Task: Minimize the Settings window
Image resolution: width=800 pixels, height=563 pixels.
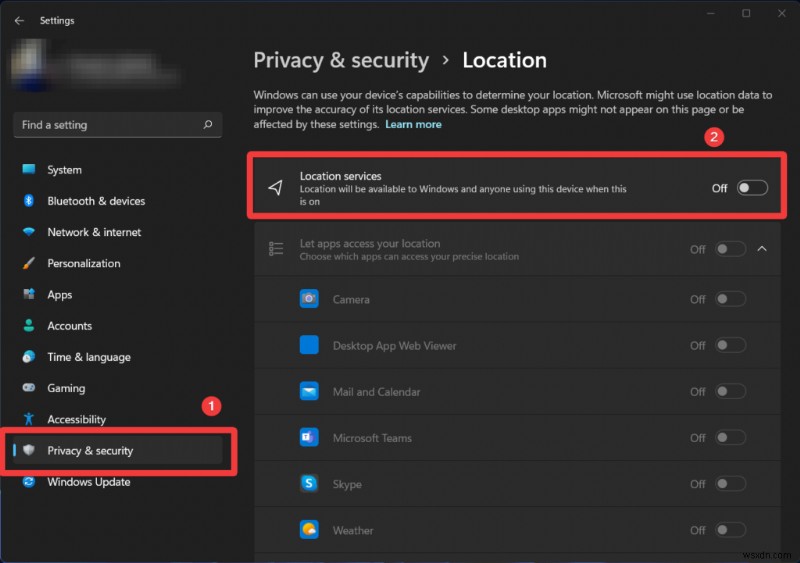Action: 711,13
